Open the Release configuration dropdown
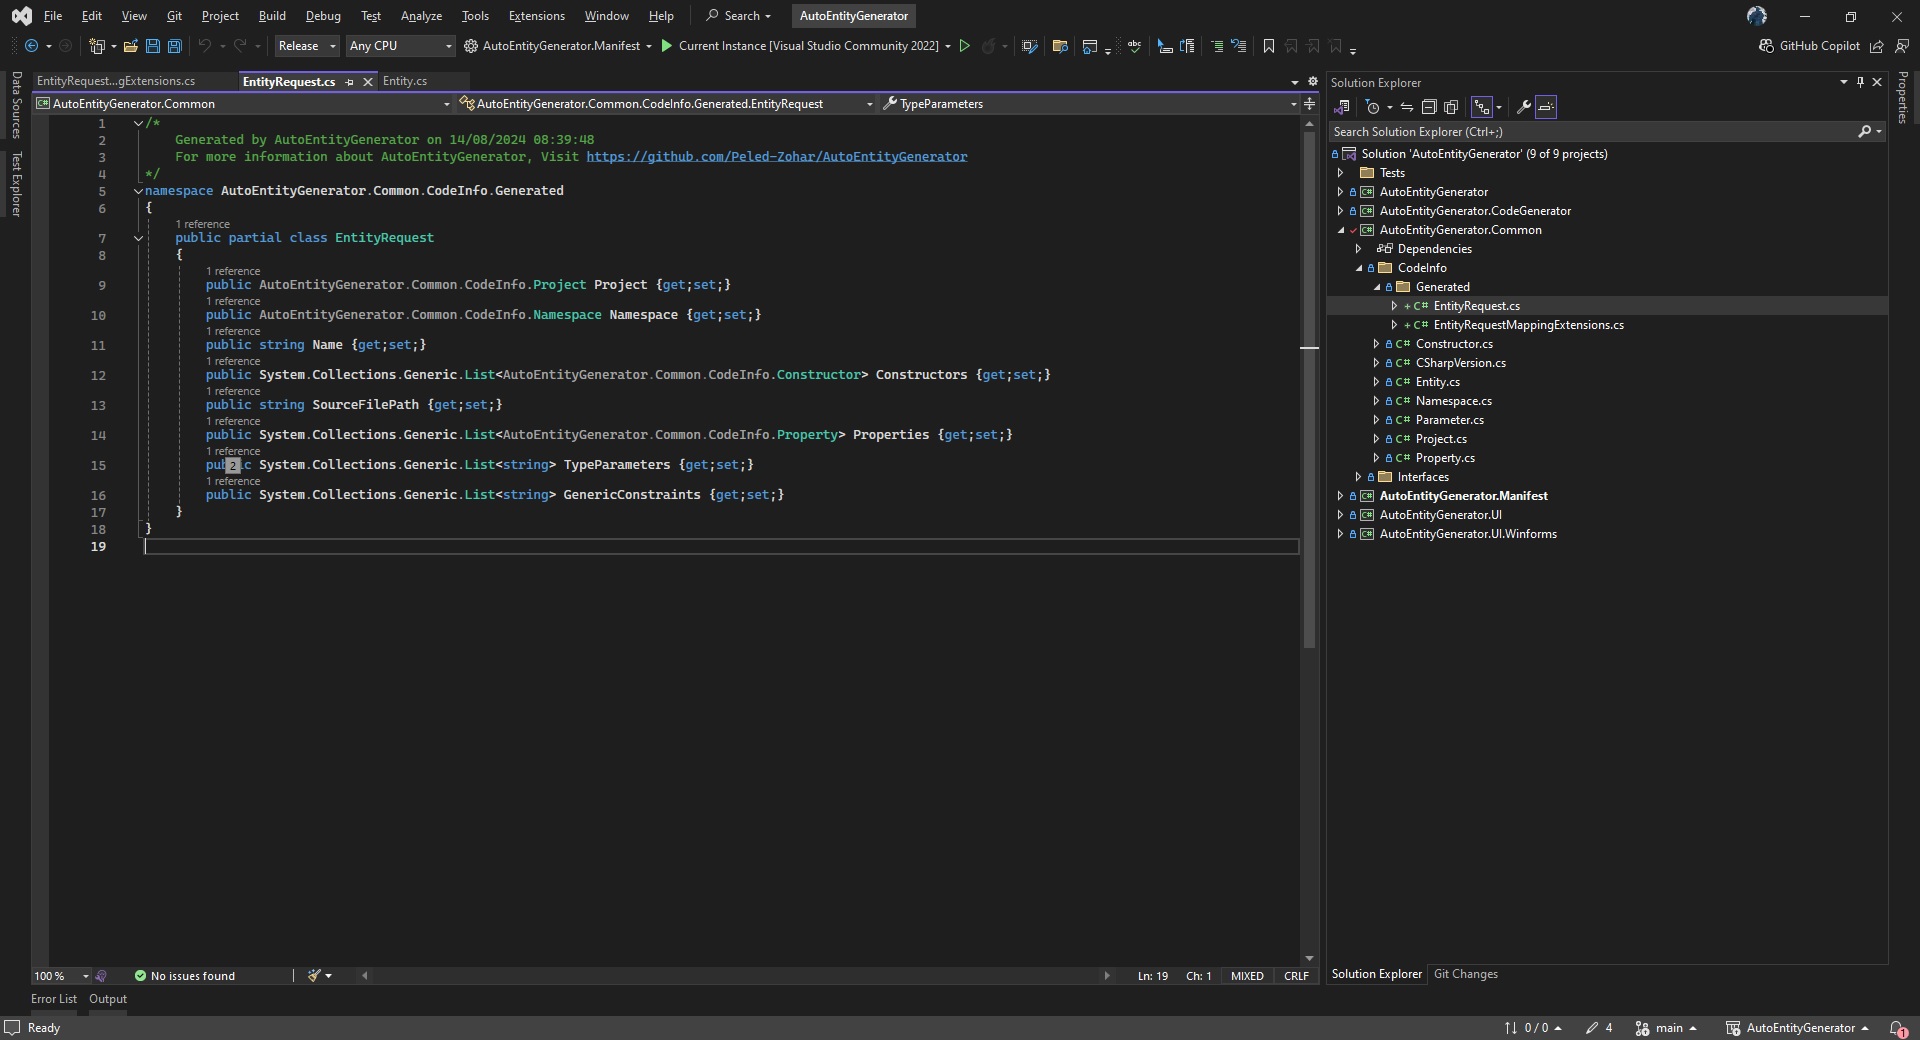 pyautogui.click(x=307, y=46)
